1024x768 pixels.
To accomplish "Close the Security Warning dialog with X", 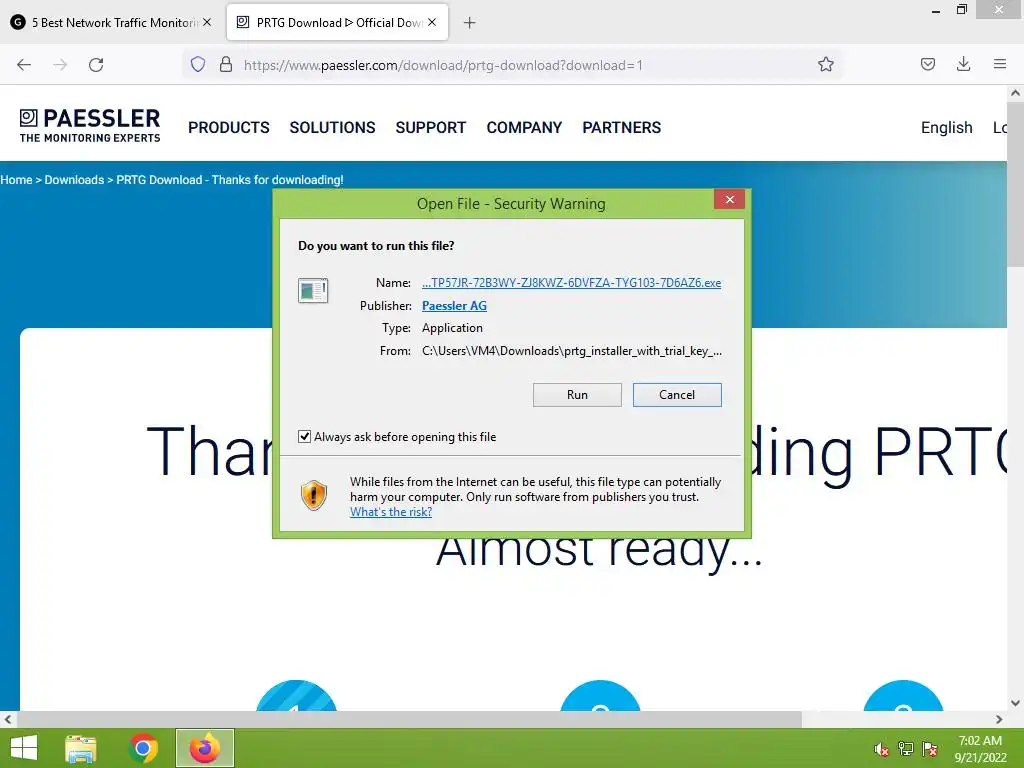I will (729, 199).
